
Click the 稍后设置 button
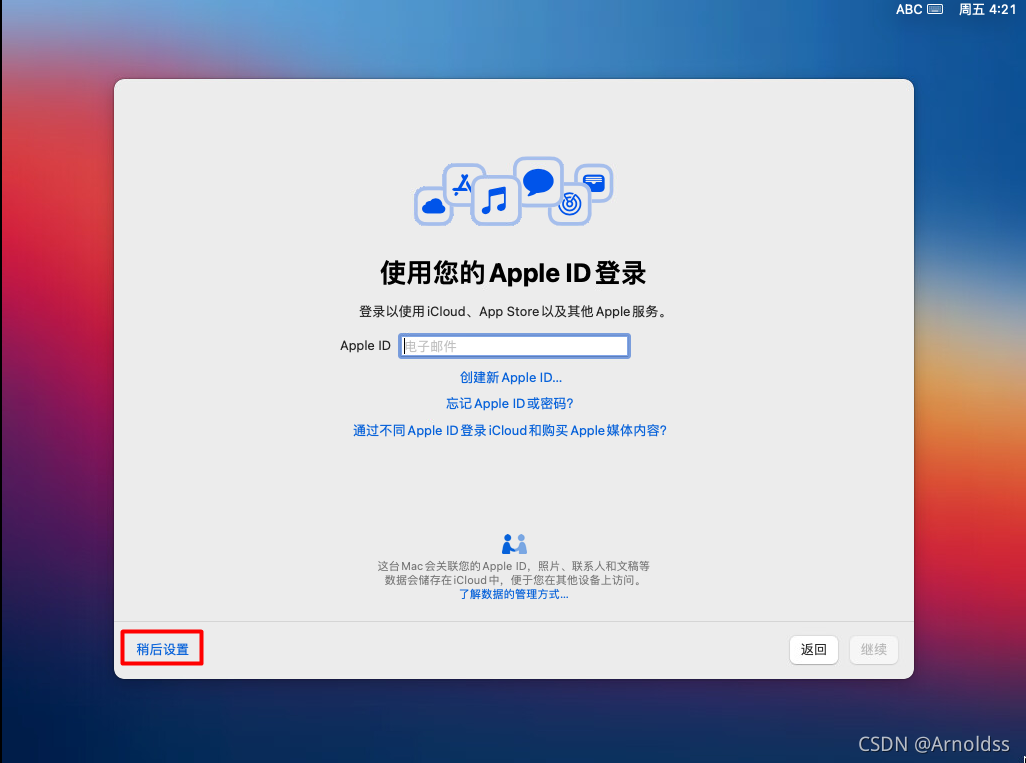162,649
